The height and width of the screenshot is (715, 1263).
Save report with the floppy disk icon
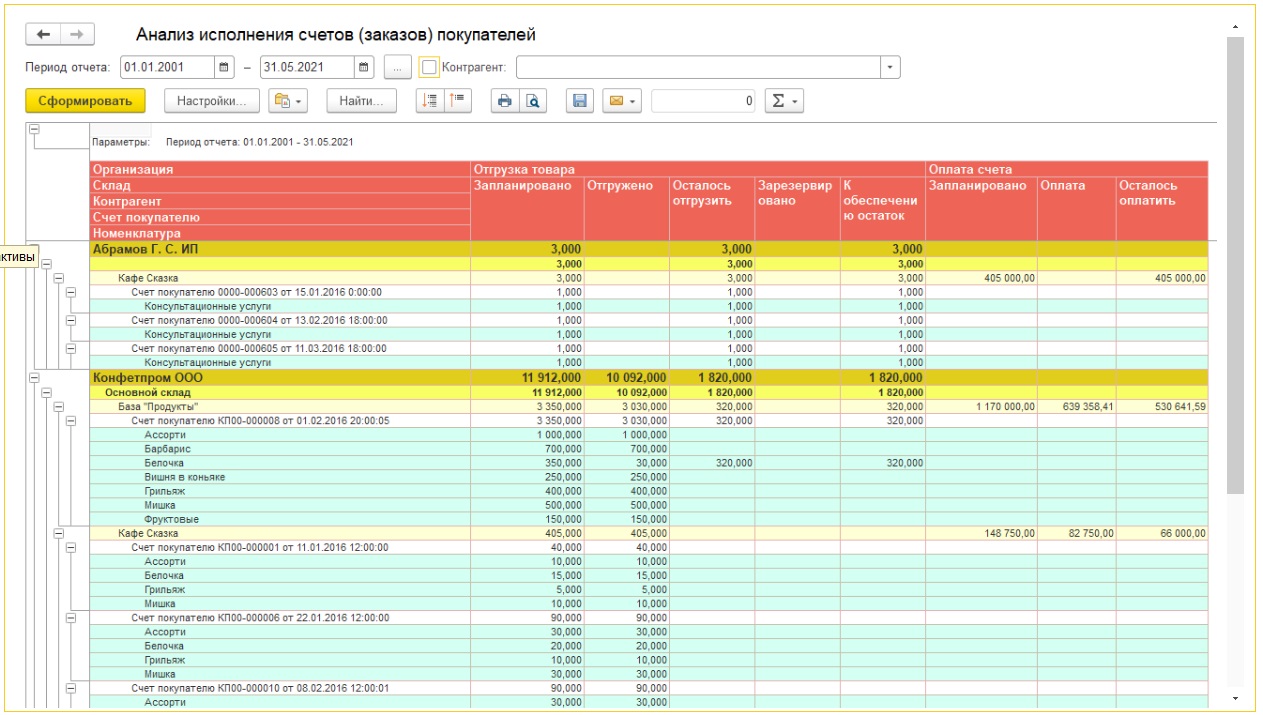point(580,101)
